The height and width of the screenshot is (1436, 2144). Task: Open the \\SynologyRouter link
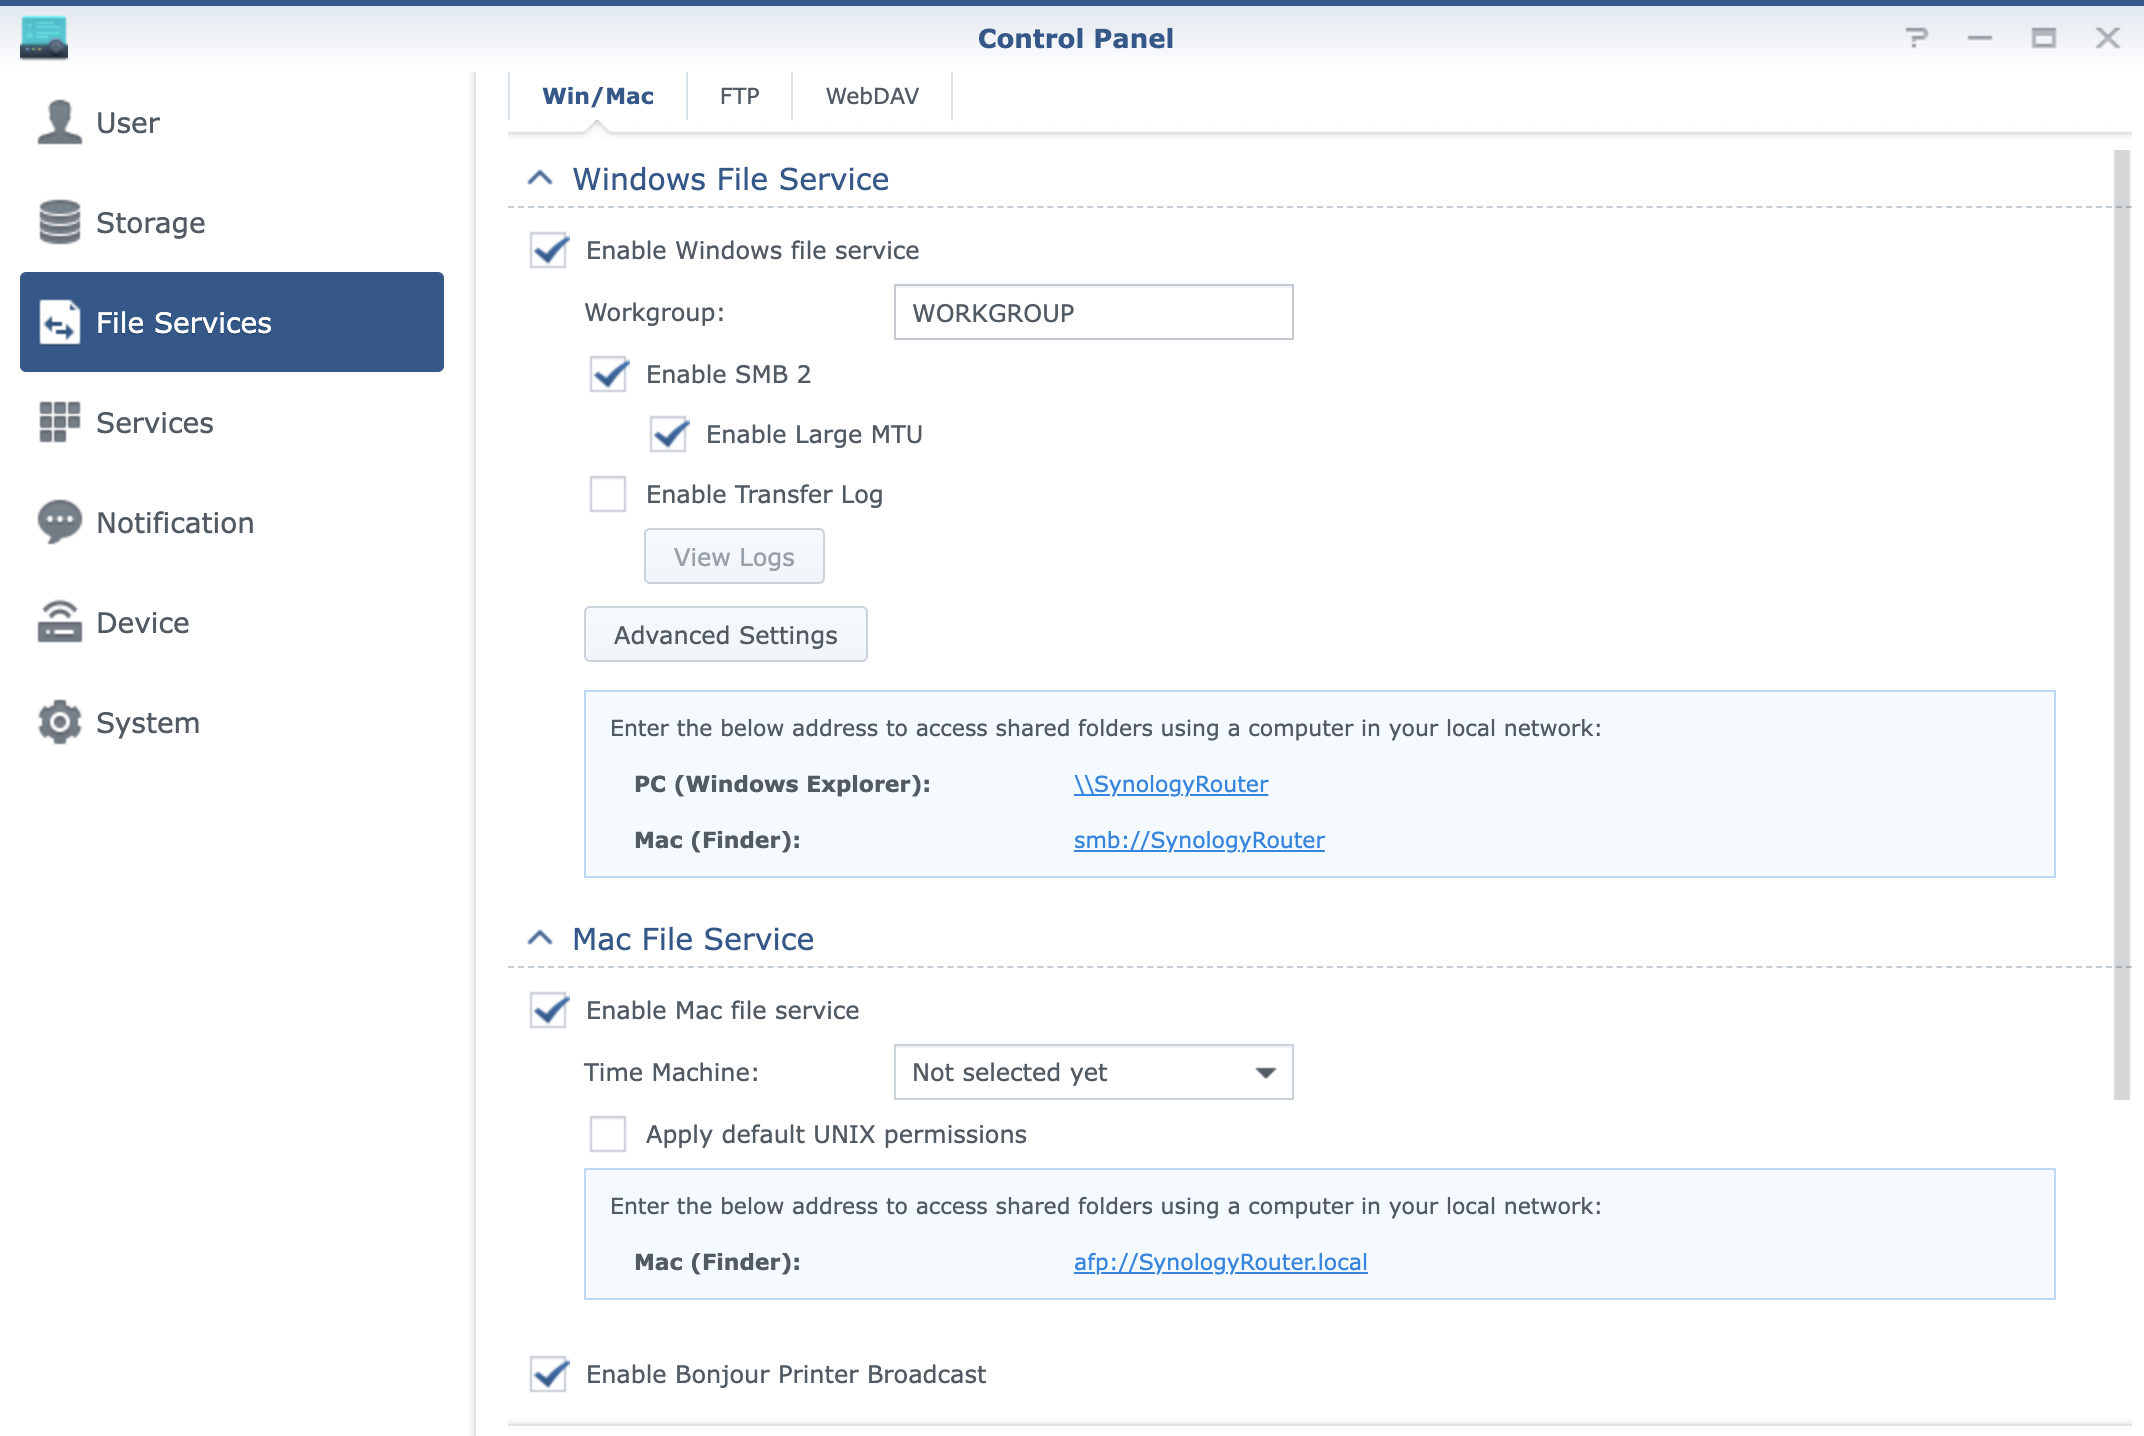click(1171, 784)
